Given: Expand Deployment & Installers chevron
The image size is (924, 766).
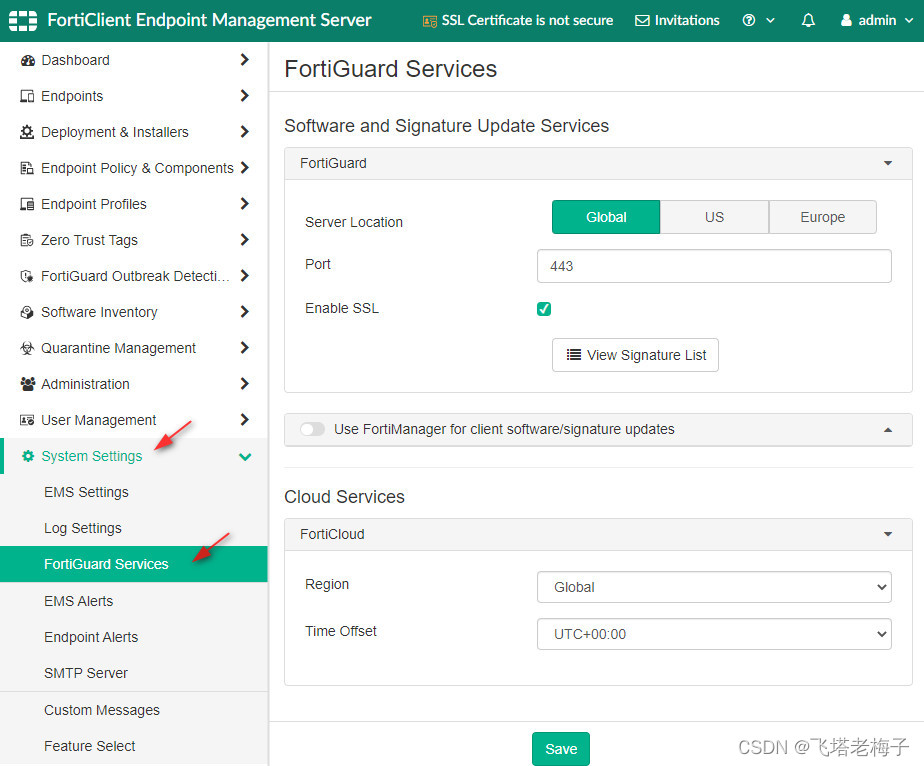Looking at the screenshot, I should tap(245, 131).
